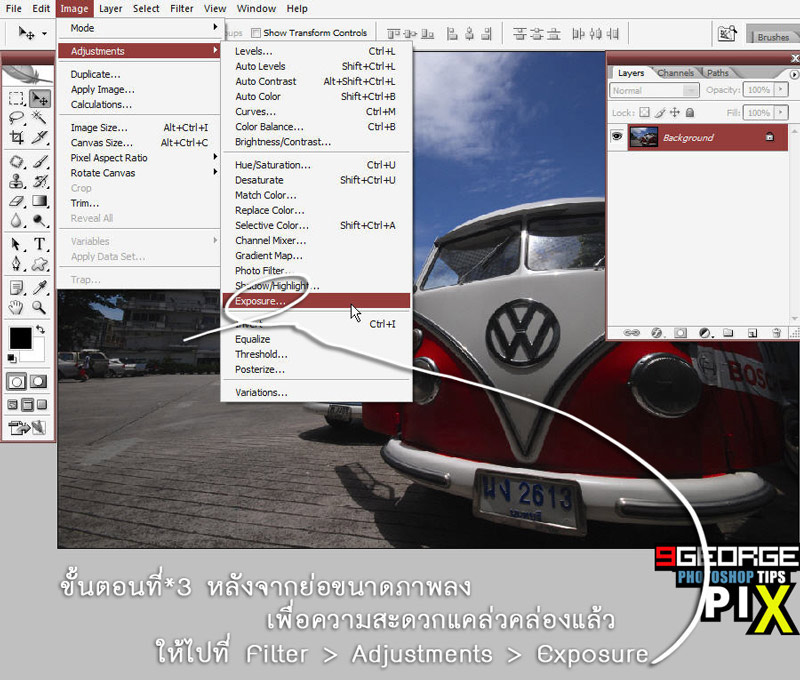Select the Lasso tool
The image size is (800, 680).
point(16,118)
